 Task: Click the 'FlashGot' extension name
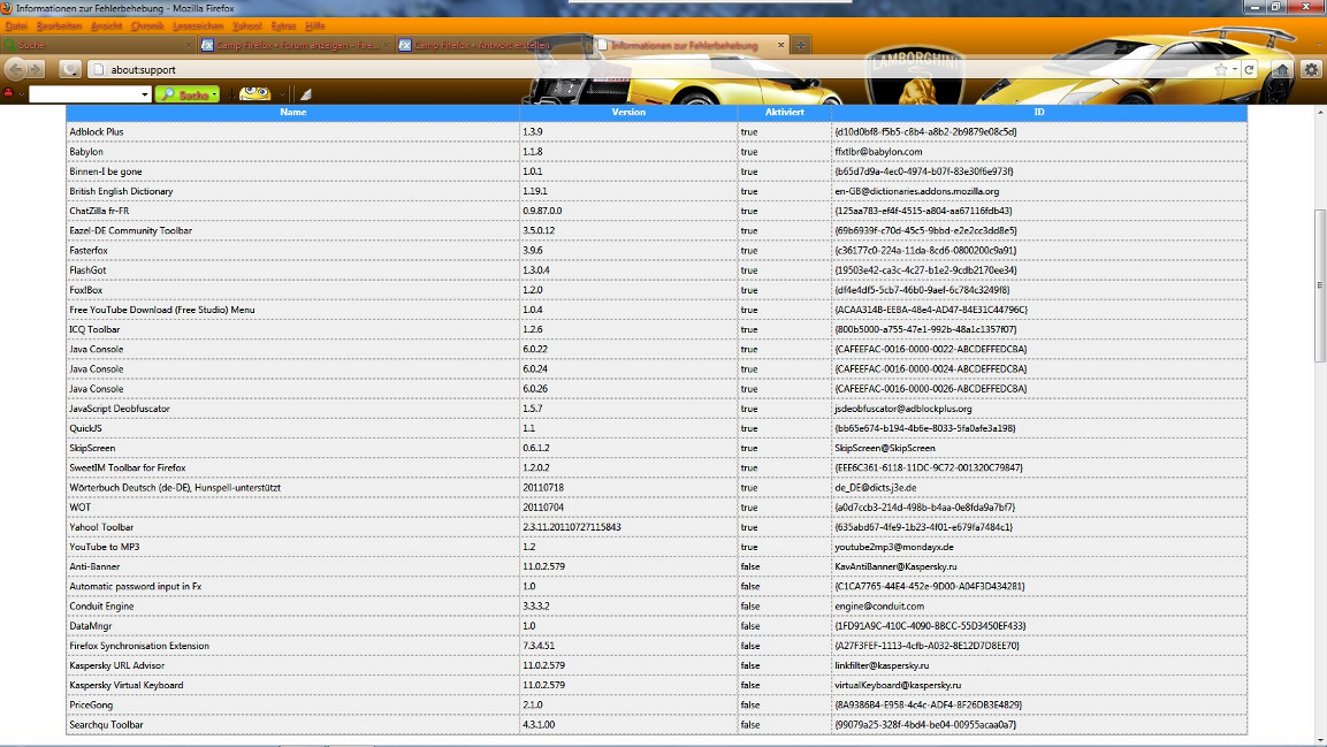[87, 270]
